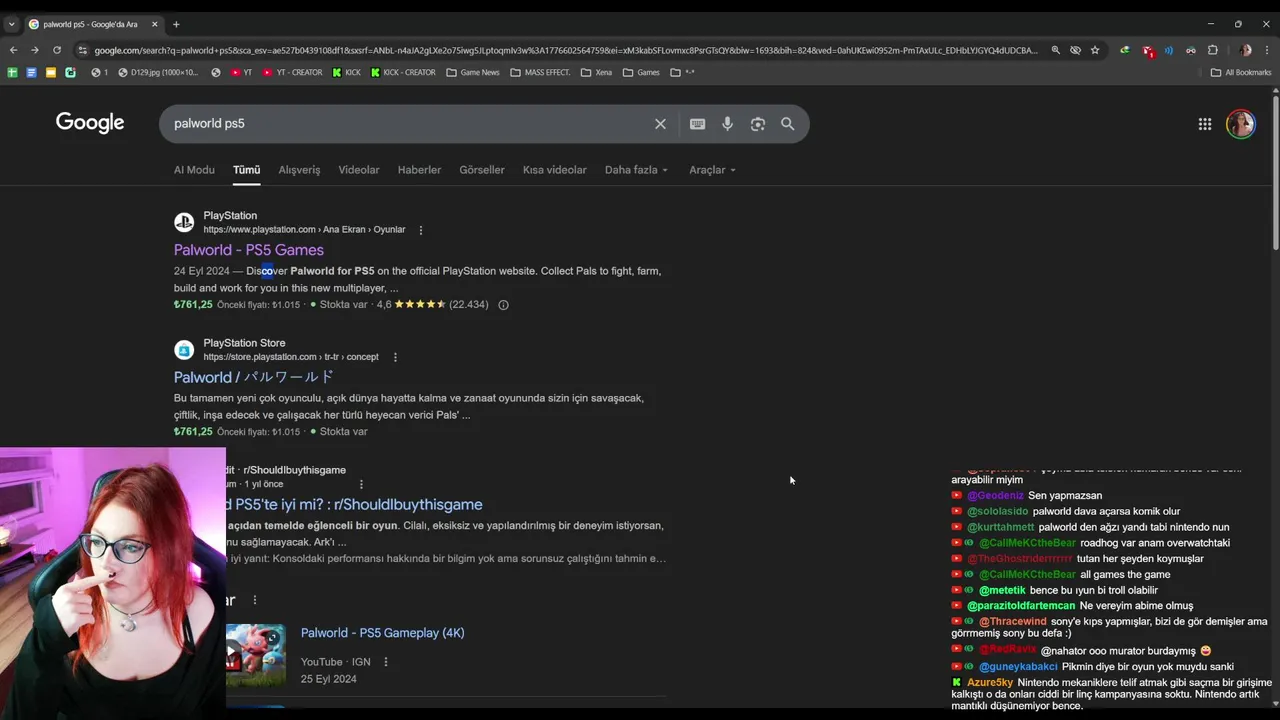Viewport: 1280px width, 720px height.
Task: Go back to the previous page
Action: pyautogui.click(x=13, y=50)
